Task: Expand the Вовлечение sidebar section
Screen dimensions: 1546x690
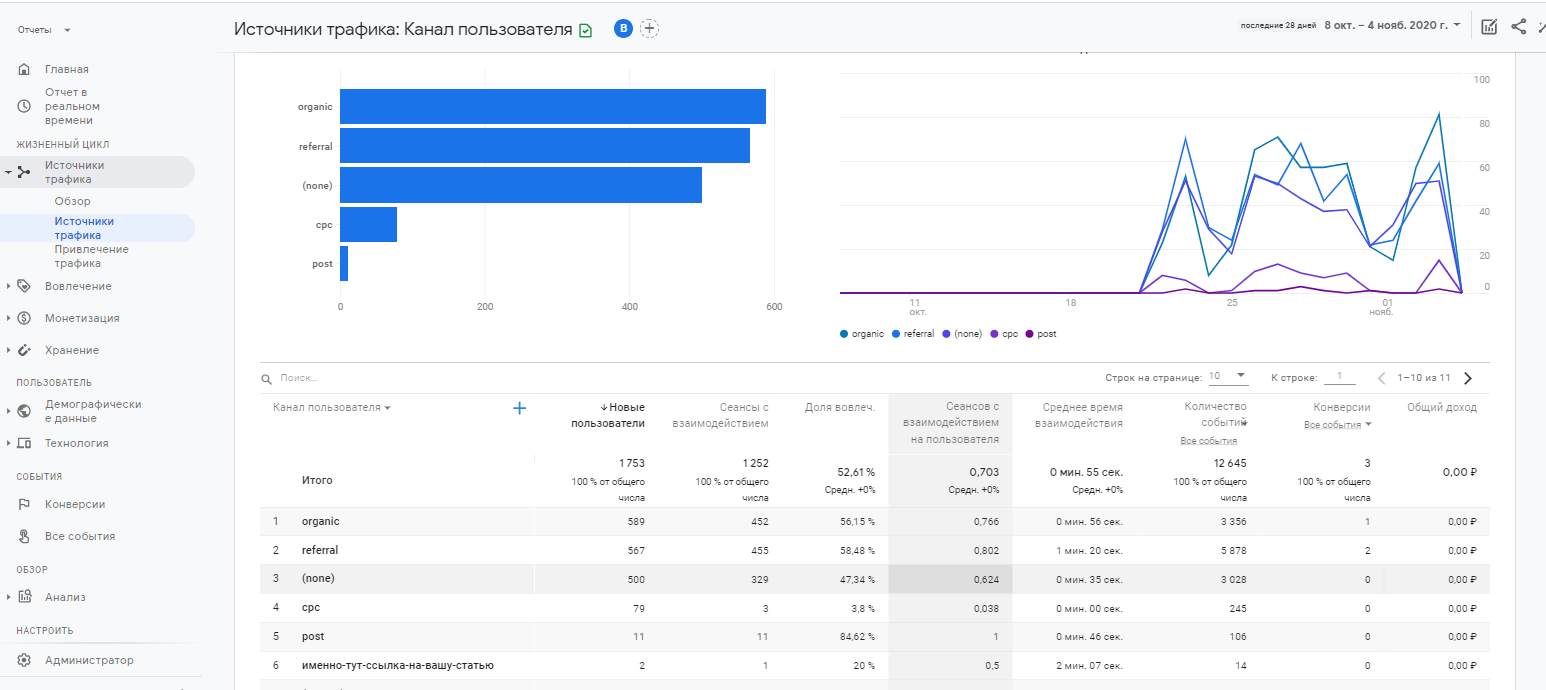Action: [78, 286]
